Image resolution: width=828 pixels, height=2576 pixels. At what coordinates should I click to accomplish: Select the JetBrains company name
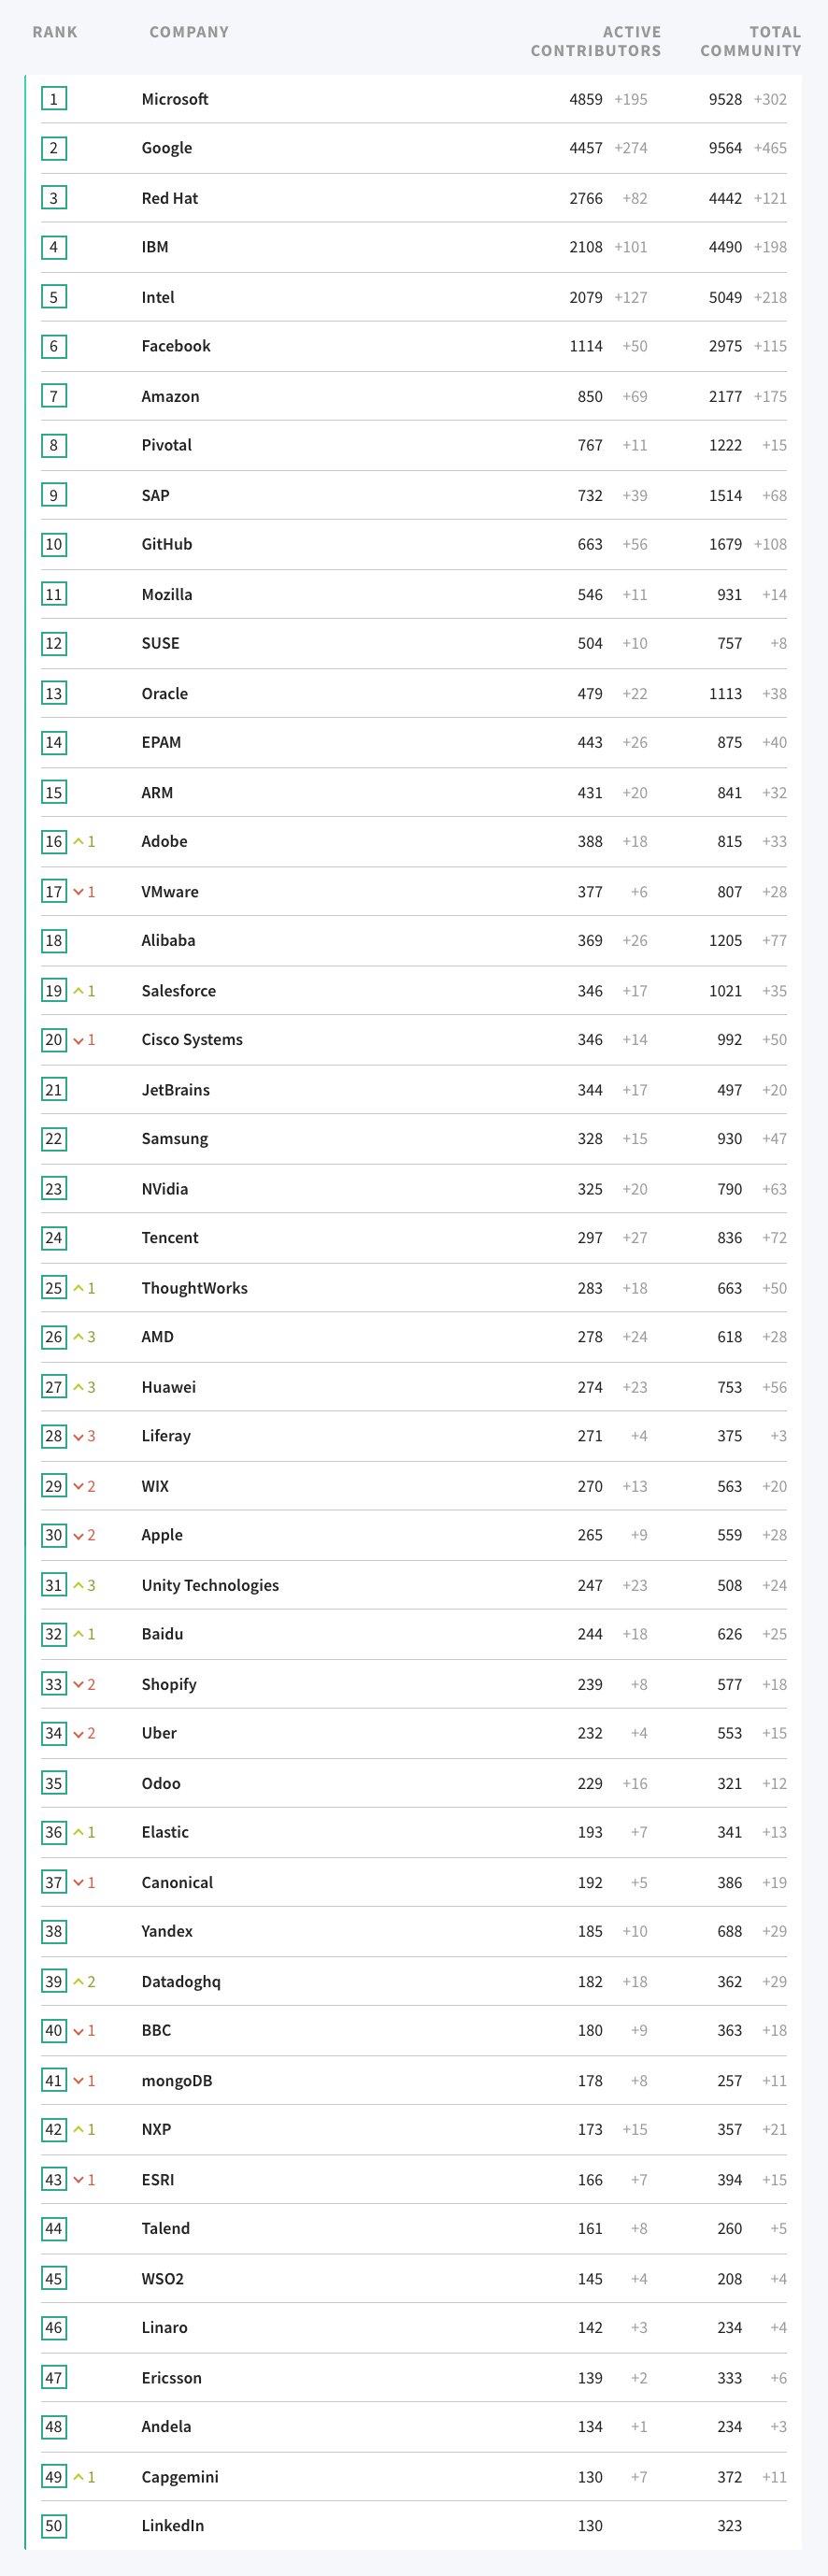point(175,1090)
